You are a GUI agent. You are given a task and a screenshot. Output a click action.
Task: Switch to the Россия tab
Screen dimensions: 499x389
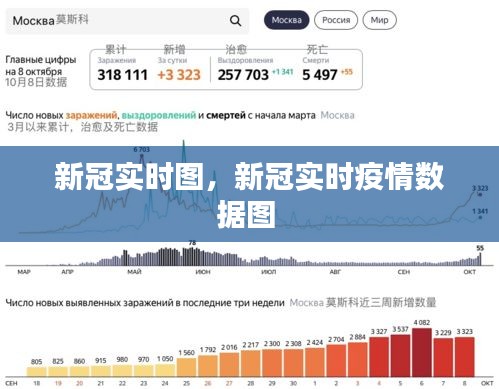coord(336,20)
